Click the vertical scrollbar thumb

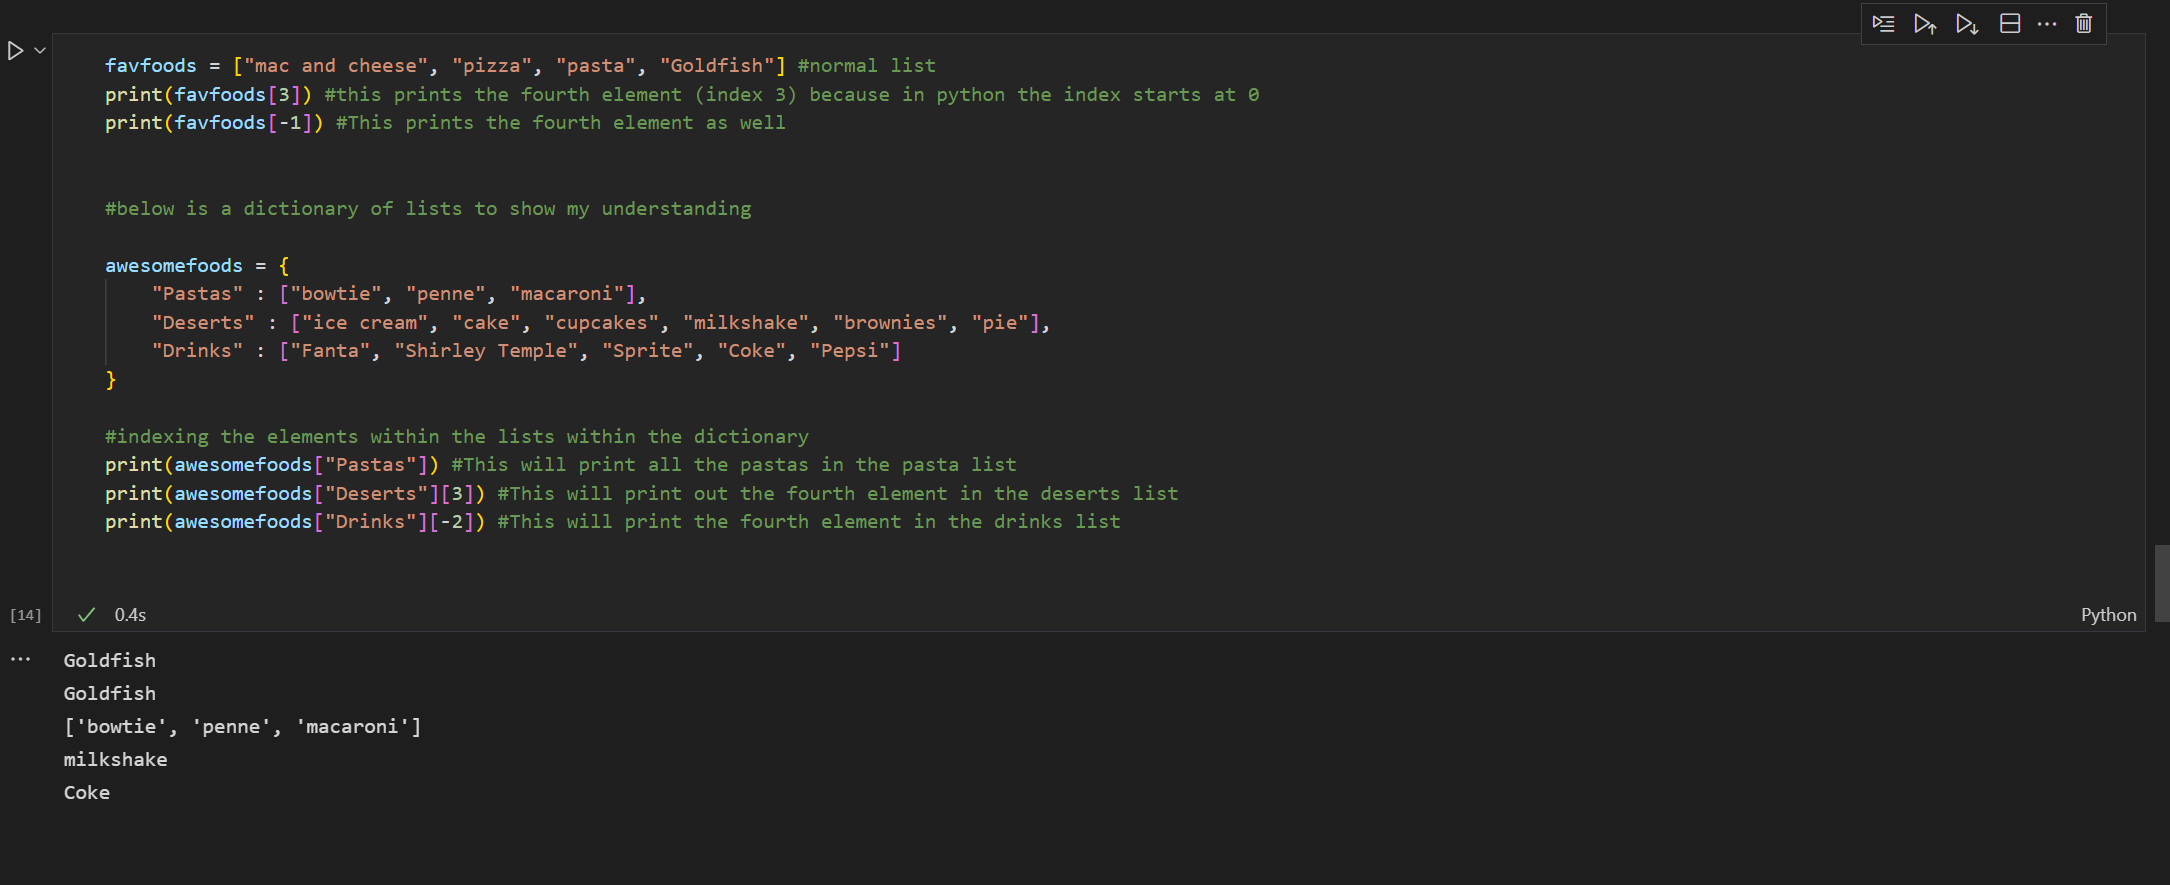coord(2162,583)
